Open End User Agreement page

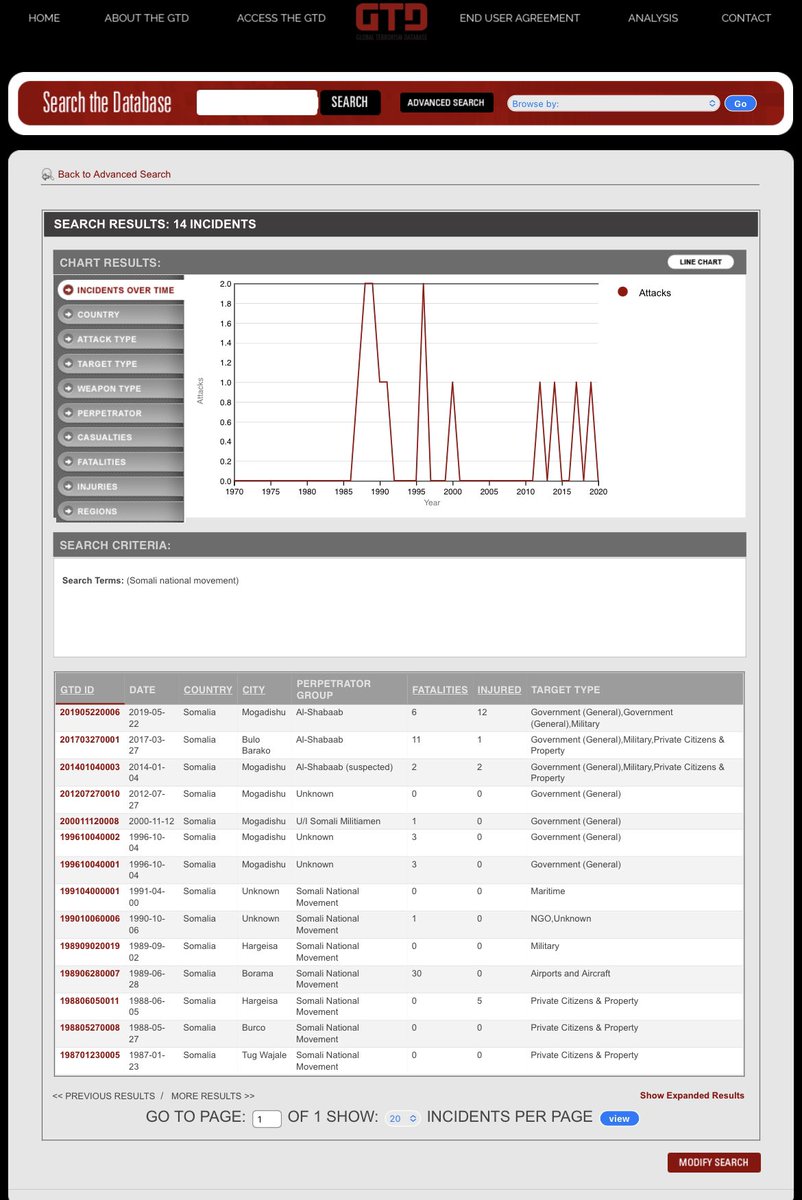(x=519, y=18)
